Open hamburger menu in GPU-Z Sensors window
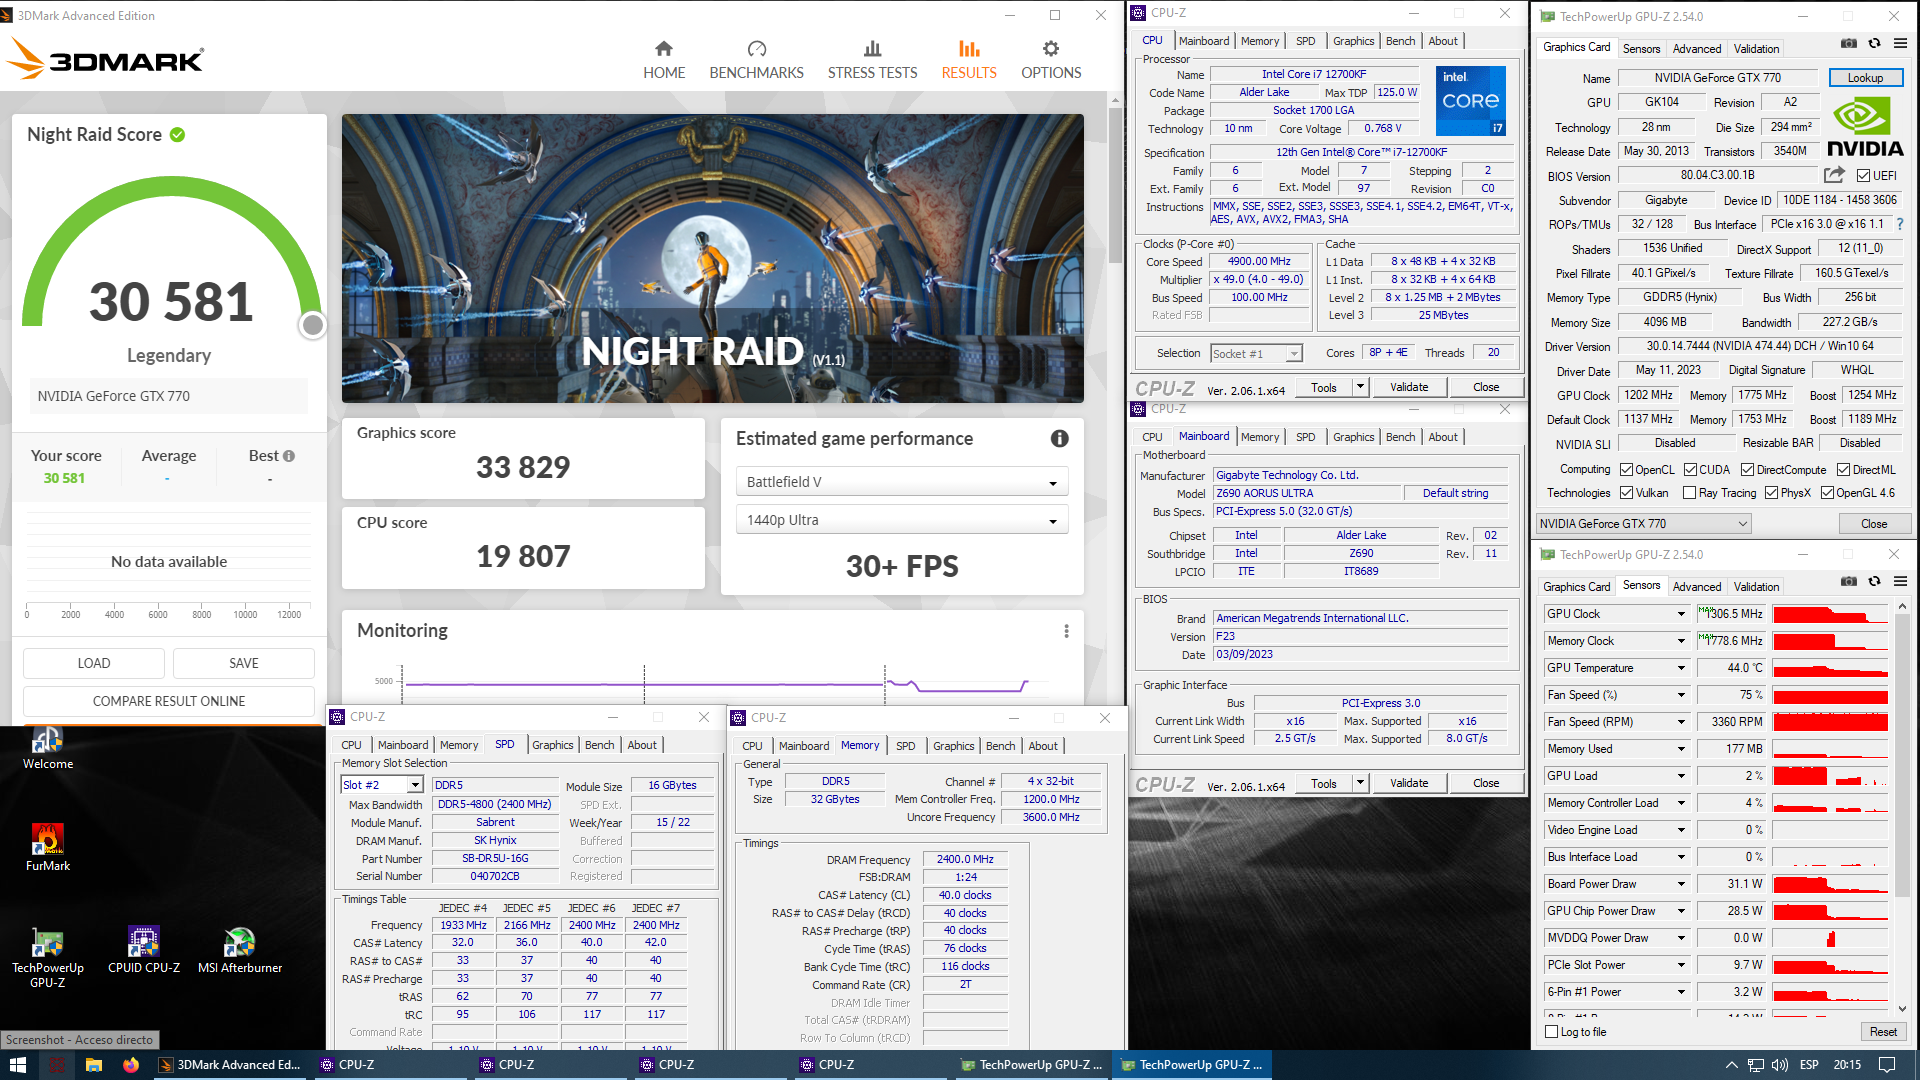Image resolution: width=1920 pixels, height=1080 pixels. pos(1900,581)
